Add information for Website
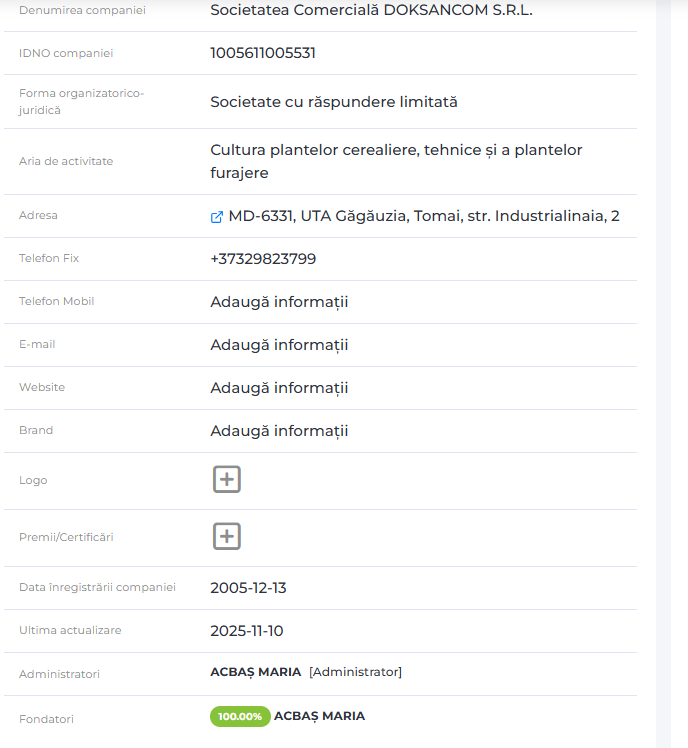Image resolution: width=688 pixels, height=748 pixels. coord(279,388)
